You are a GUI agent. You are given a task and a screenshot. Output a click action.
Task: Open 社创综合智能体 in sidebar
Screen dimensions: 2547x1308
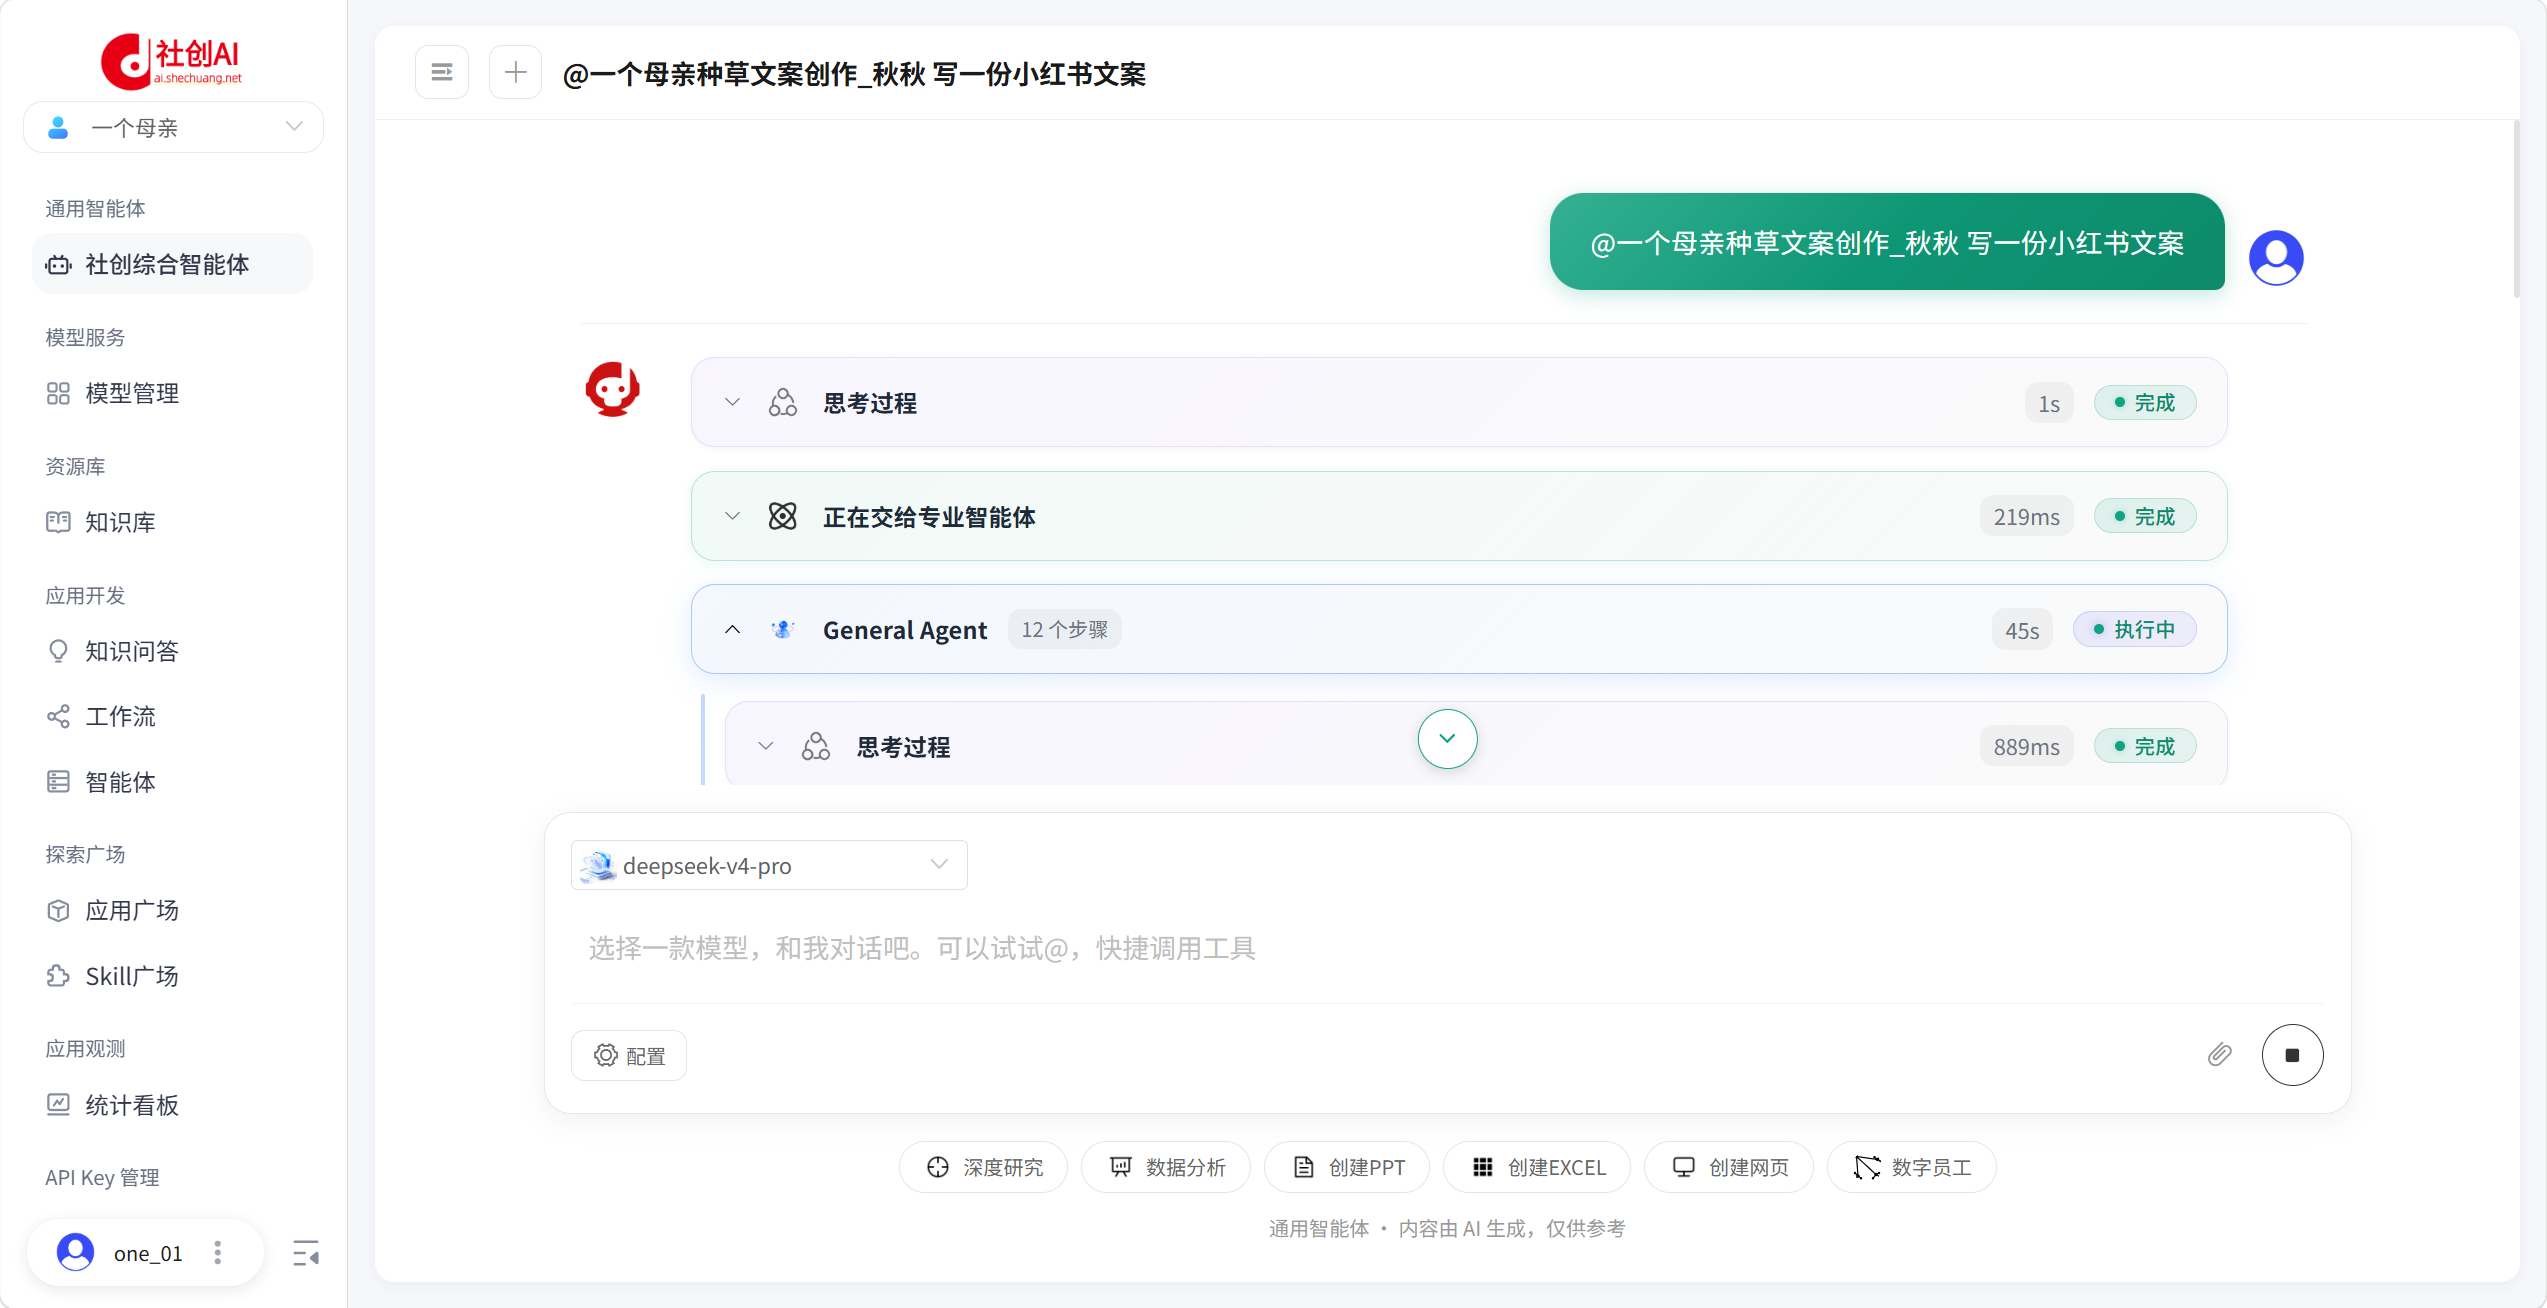172,264
